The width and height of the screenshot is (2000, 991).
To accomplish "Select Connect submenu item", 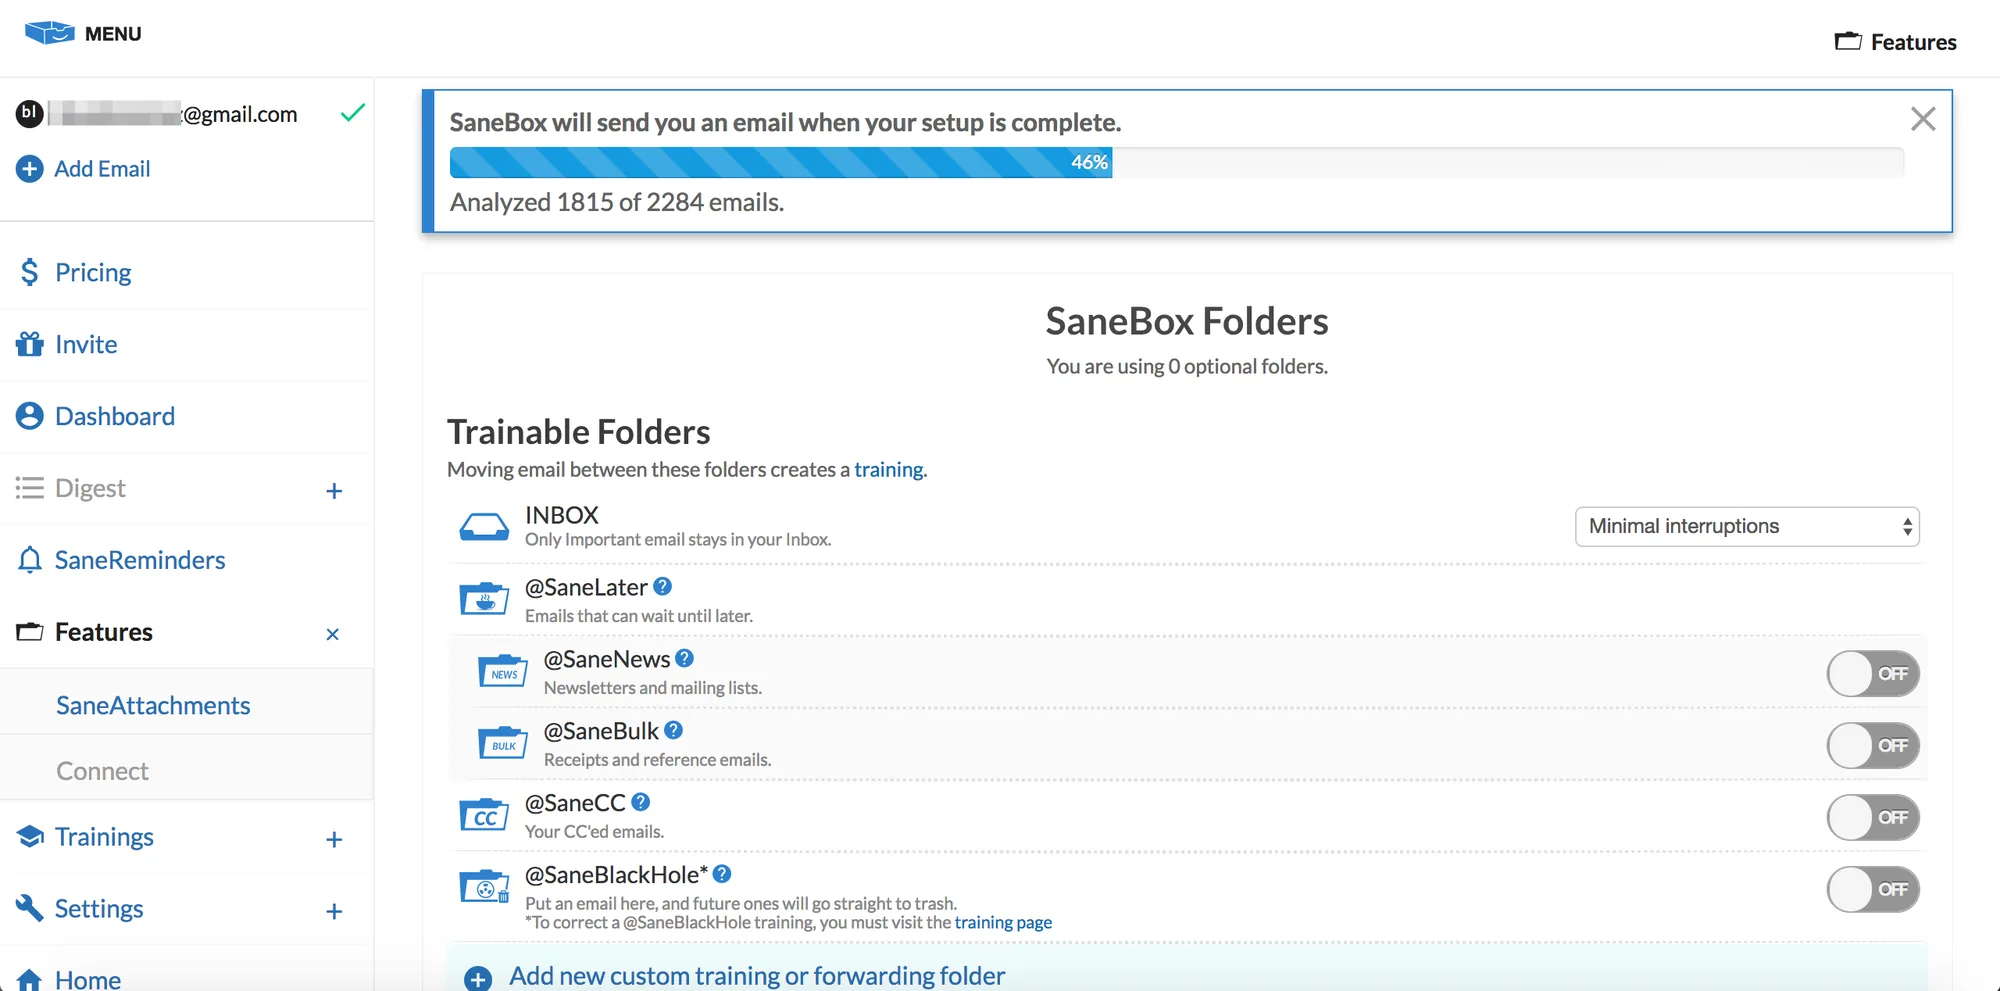I will pyautogui.click(x=102, y=771).
